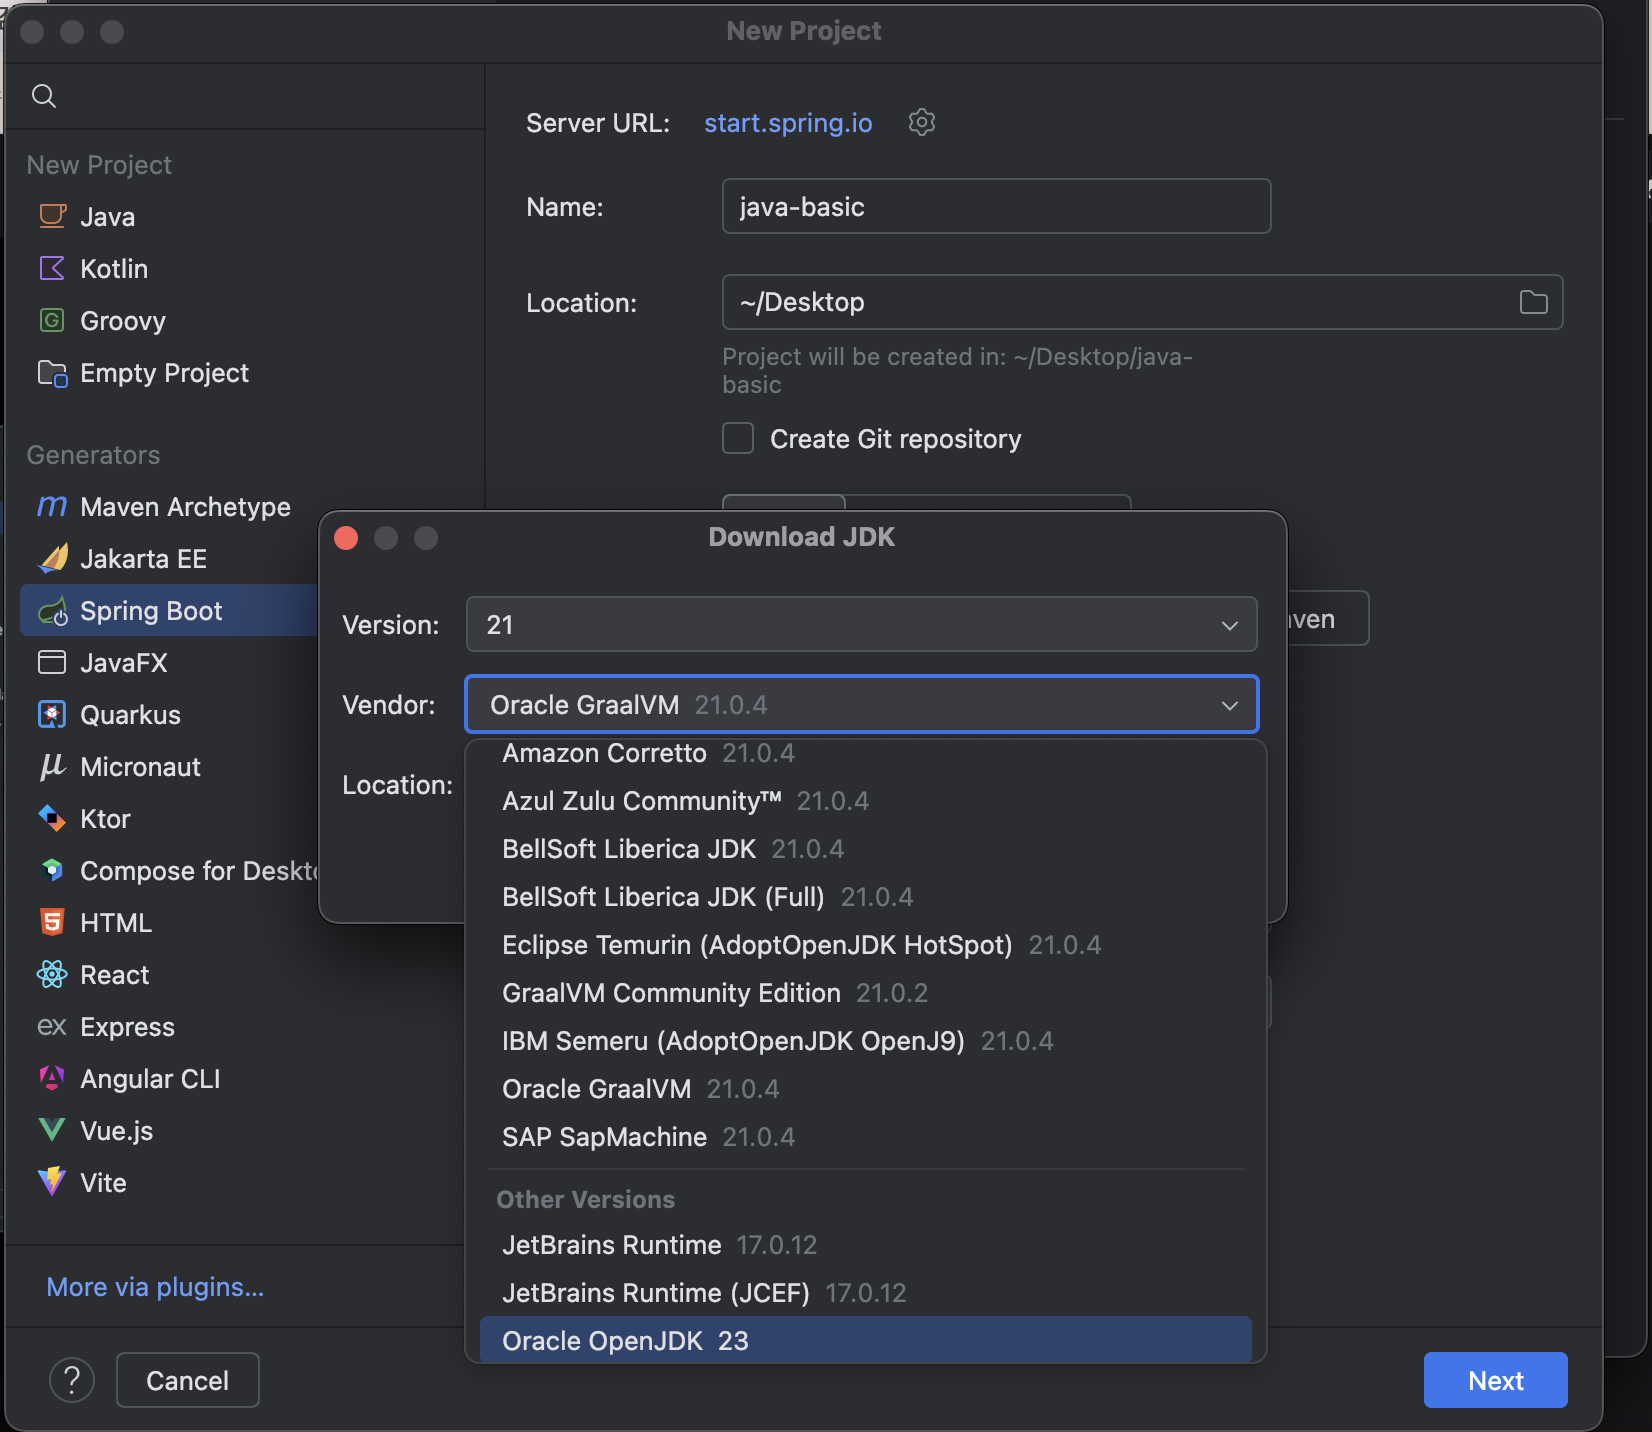
Task: Click the Quarkus generator icon
Action: pos(52,714)
